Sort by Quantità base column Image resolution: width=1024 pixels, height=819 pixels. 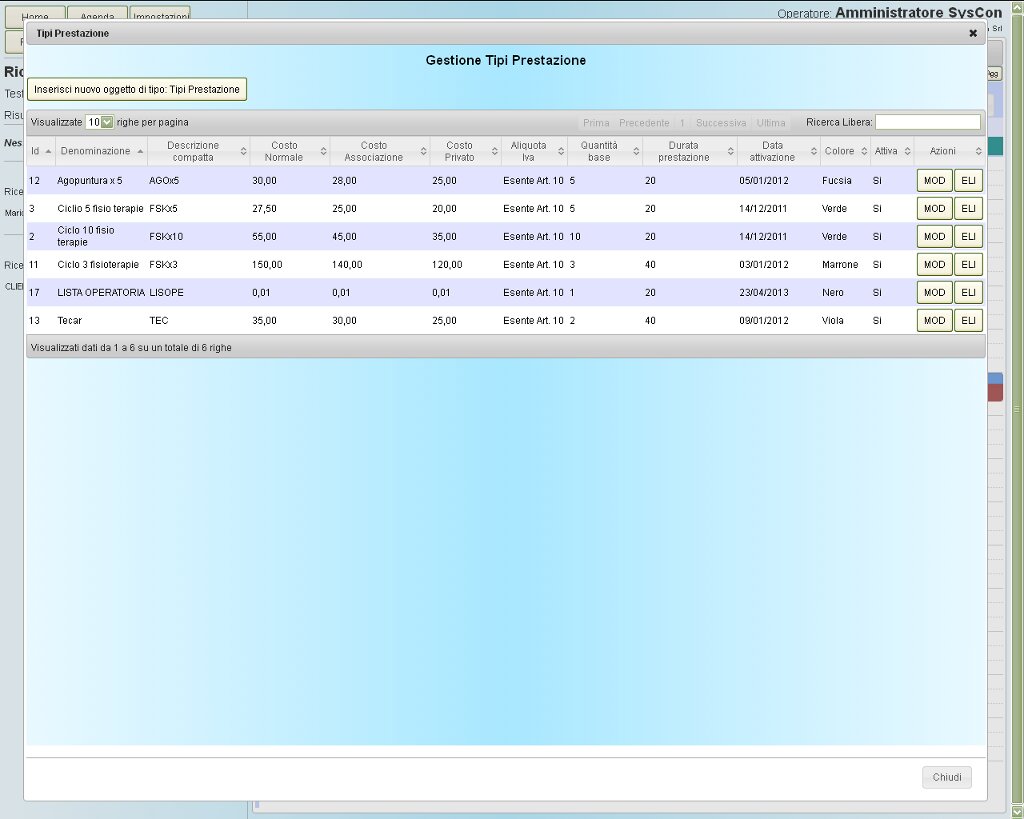pyautogui.click(x=605, y=151)
